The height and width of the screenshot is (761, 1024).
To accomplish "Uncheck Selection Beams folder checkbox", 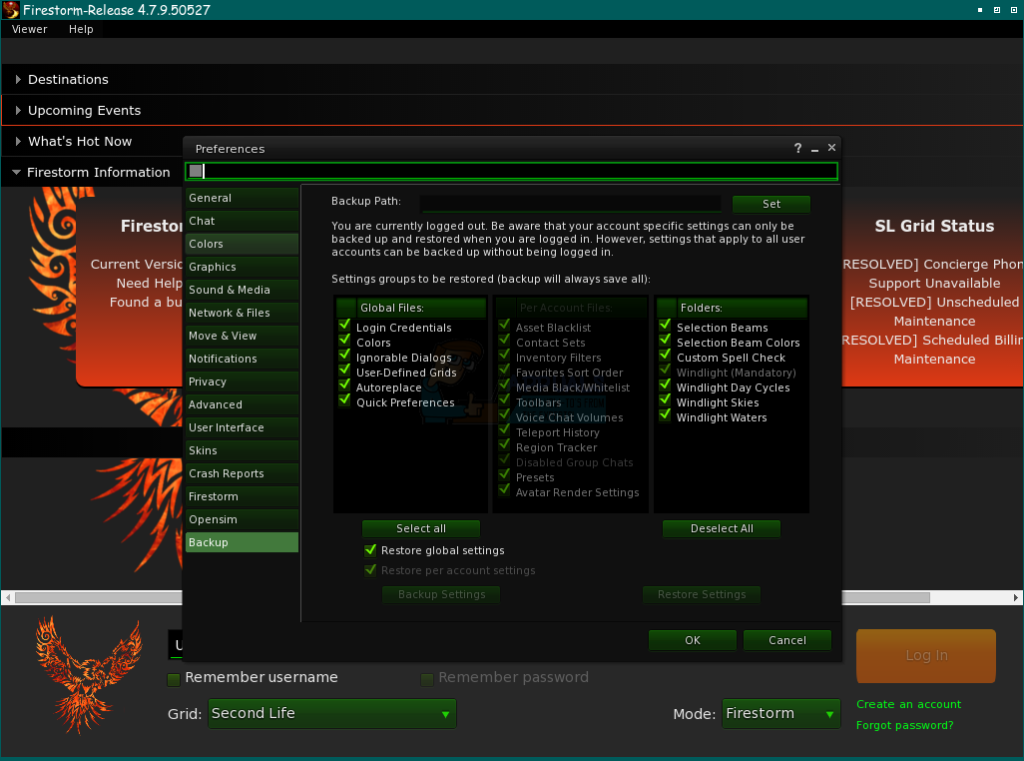I will (665, 325).
